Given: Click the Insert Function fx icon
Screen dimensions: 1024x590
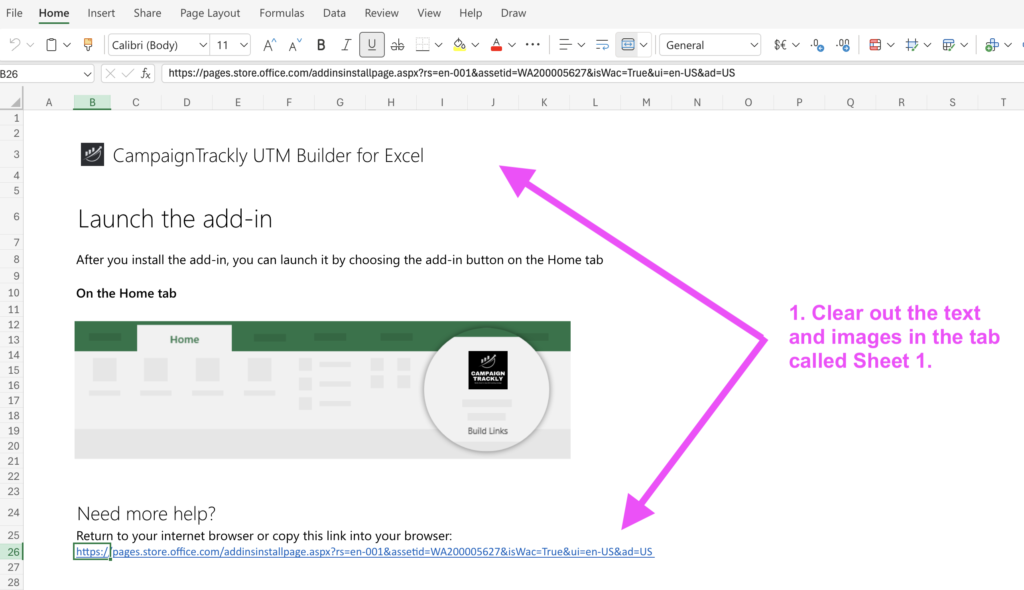Looking at the screenshot, I should [146, 74].
